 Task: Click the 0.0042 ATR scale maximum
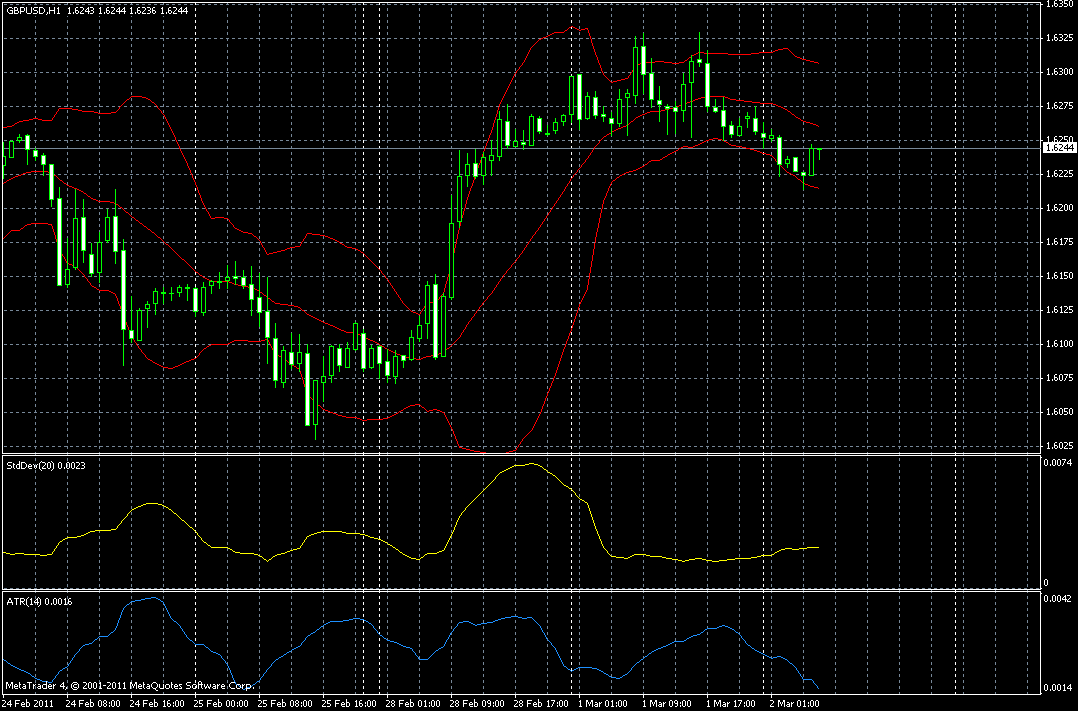click(1057, 599)
